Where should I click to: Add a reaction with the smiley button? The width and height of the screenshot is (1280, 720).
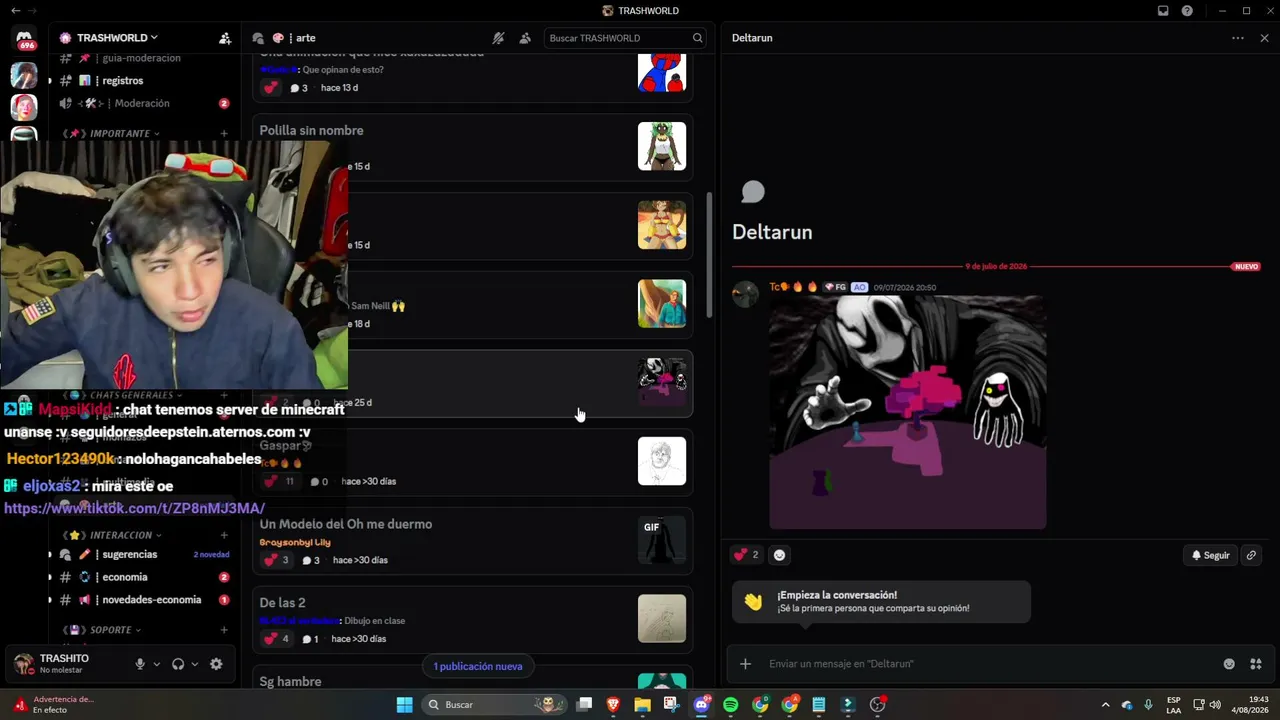pyautogui.click(x=780, y=555)
